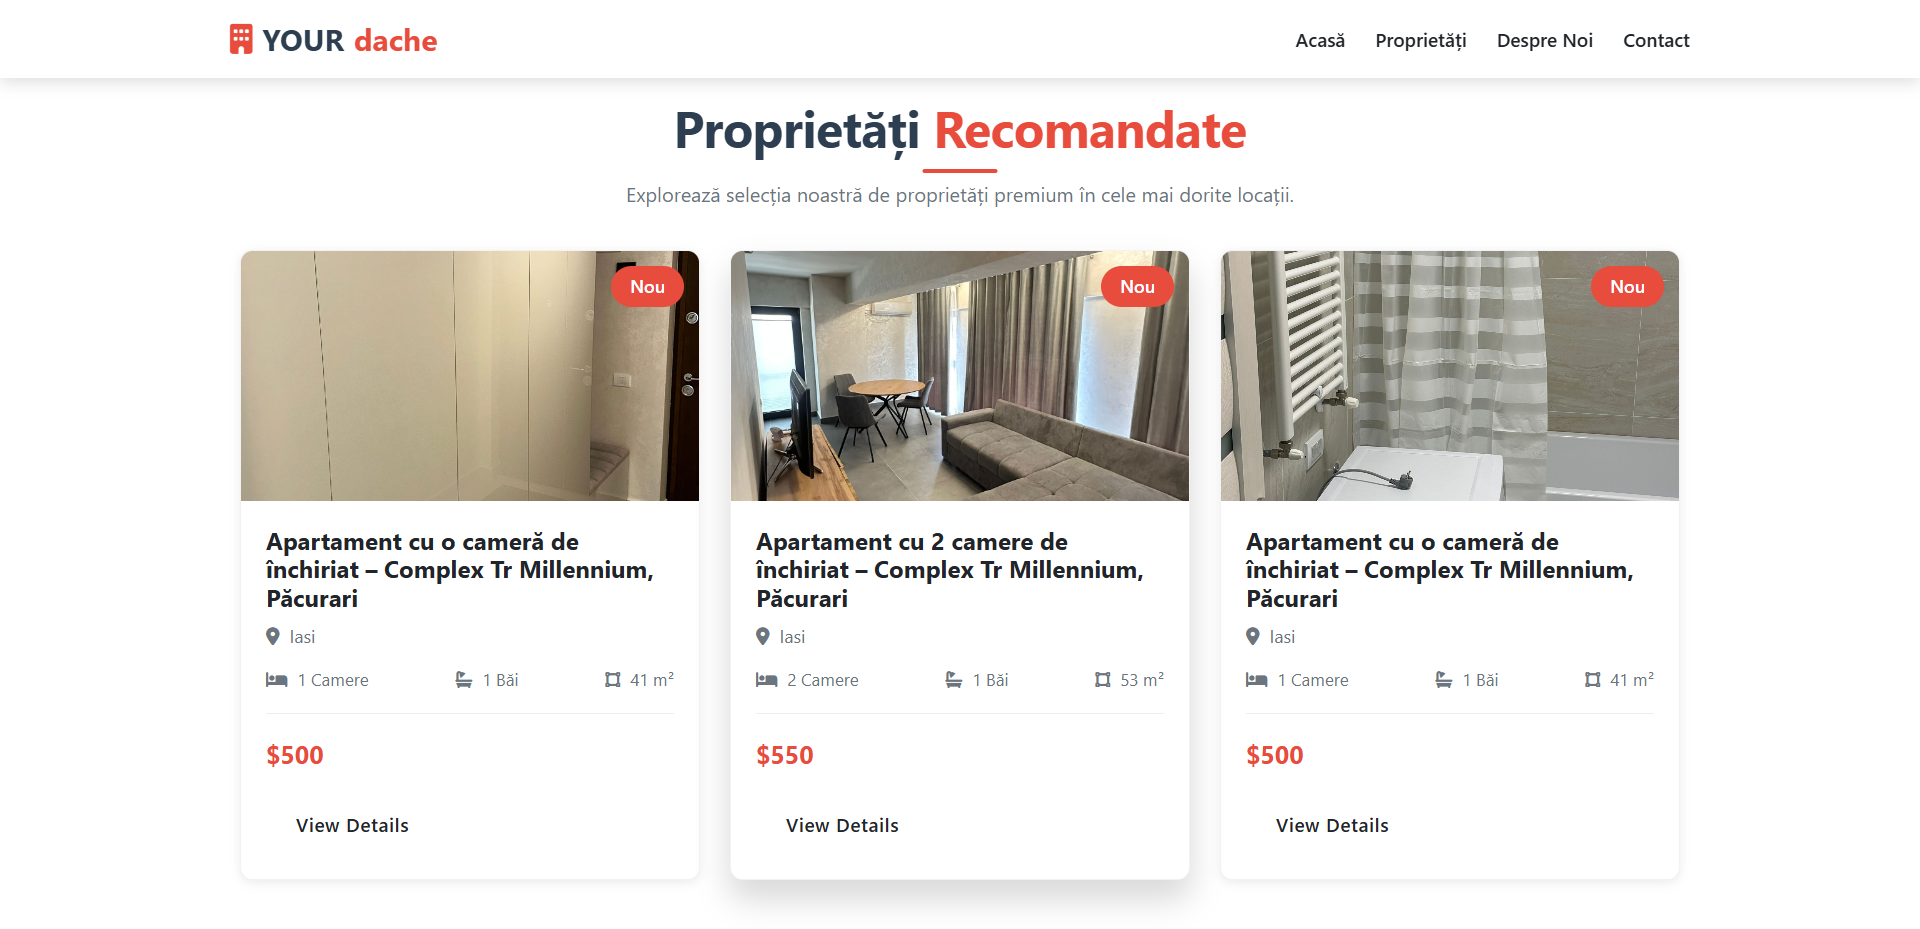
Task: Click the location pin icon on third card
Action: [1253, 636]
